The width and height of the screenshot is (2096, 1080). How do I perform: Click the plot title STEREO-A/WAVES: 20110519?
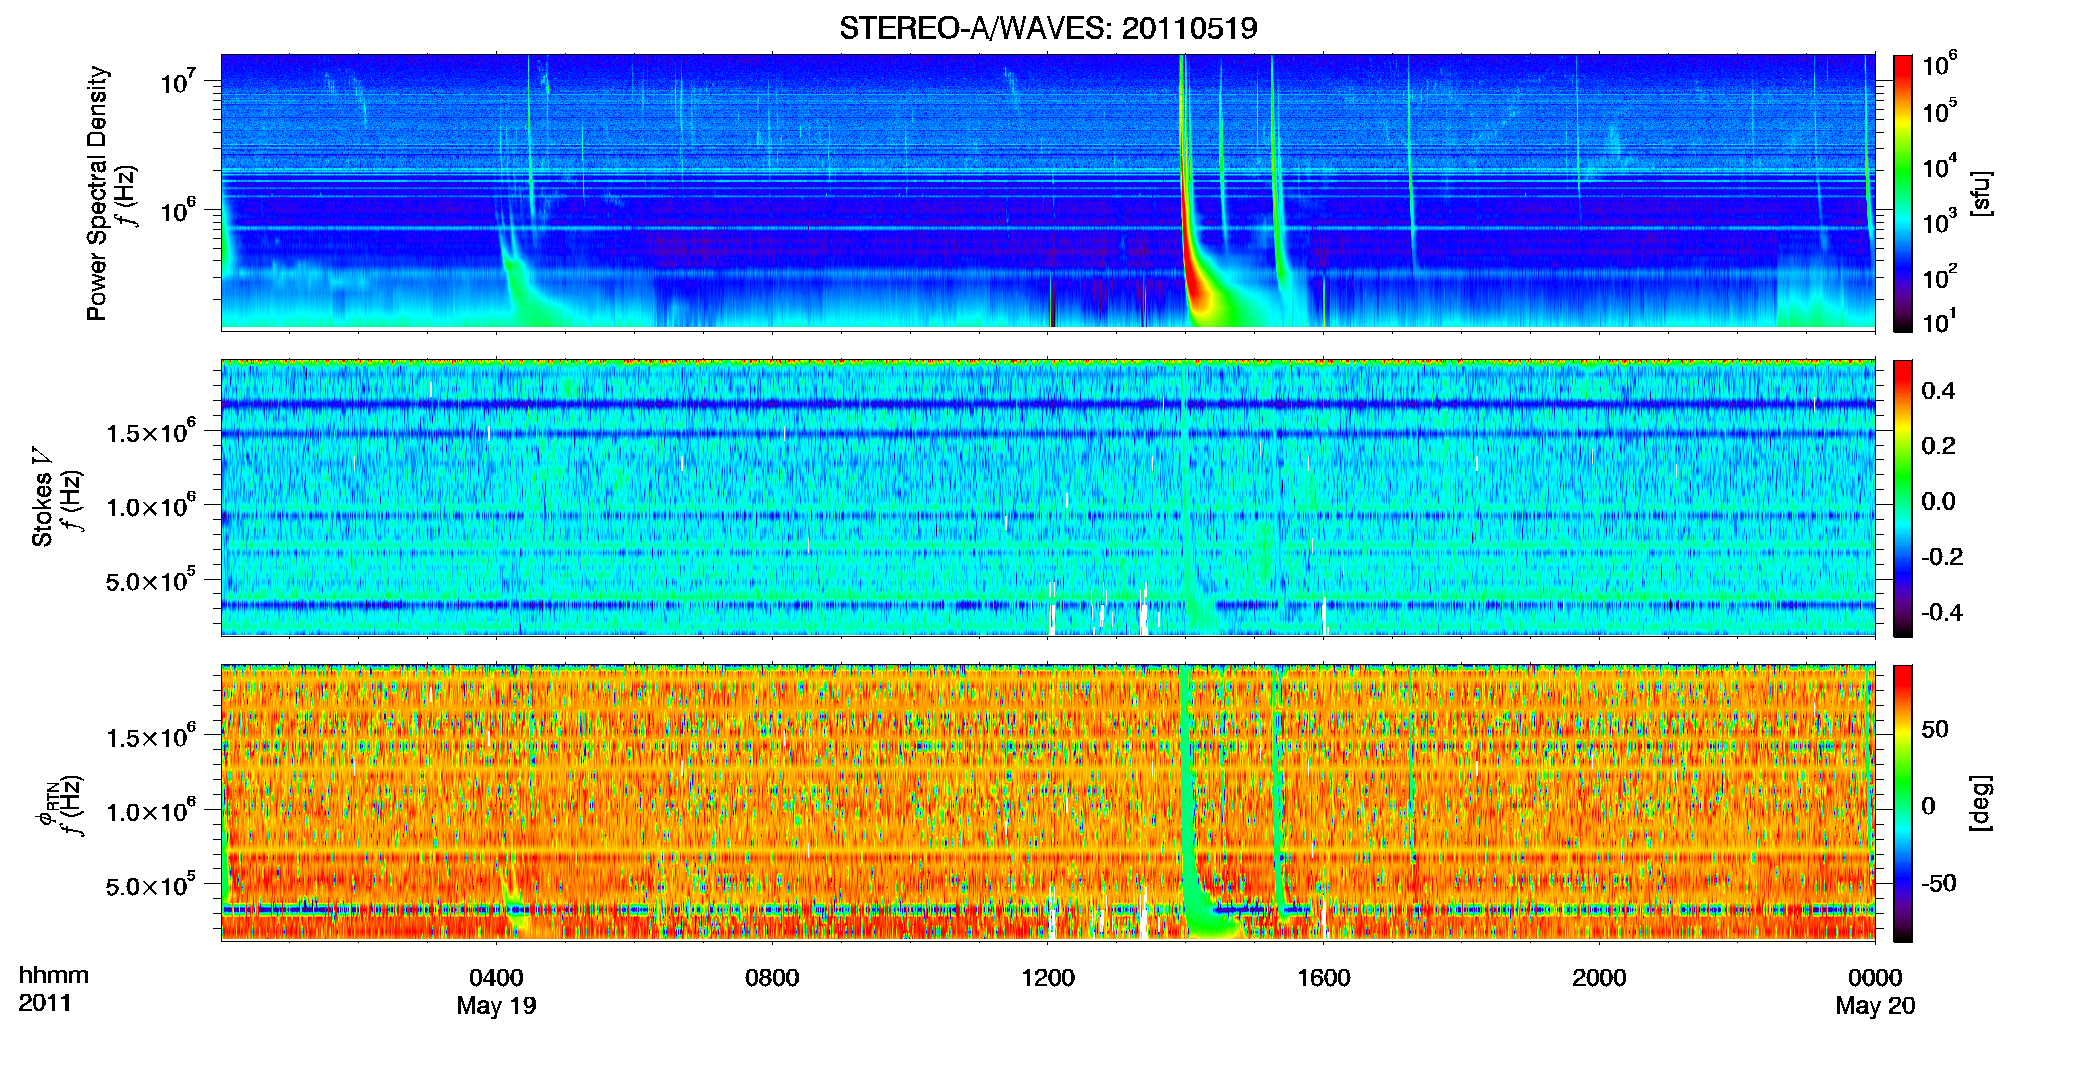click(x=1048, y=28)
